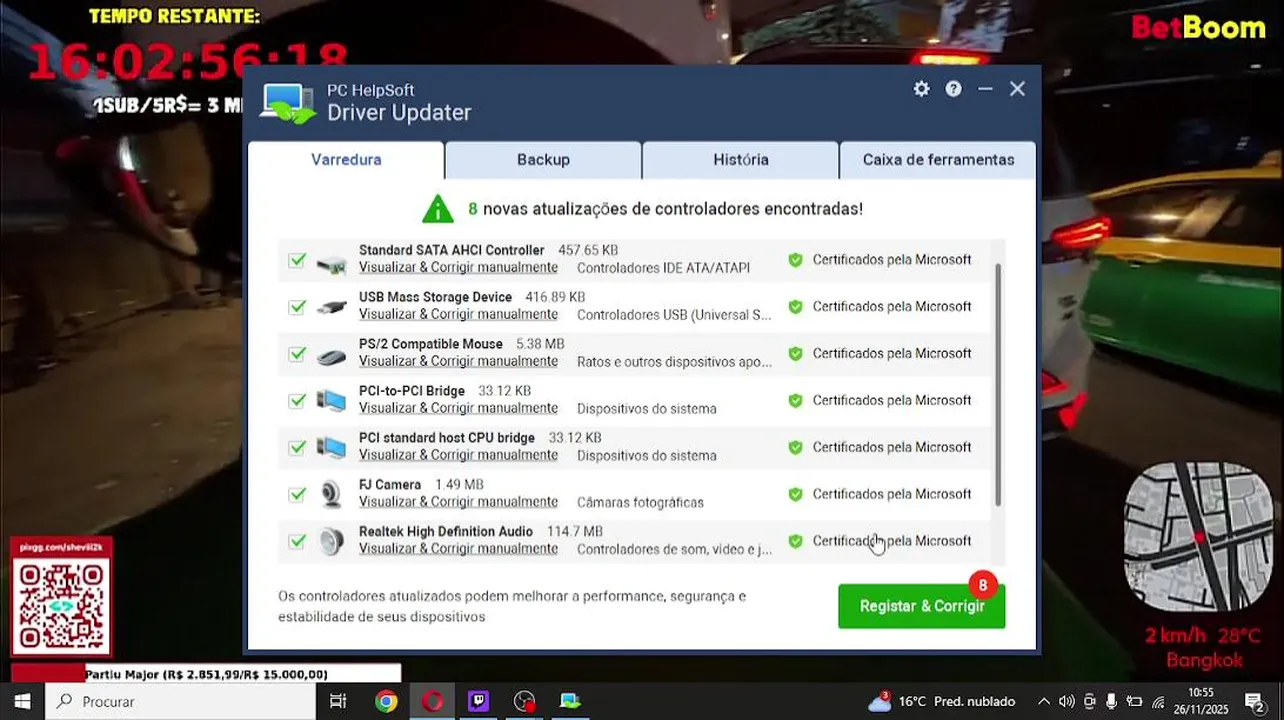
Task: Open Visualizar & Corrigir manualmente for PCI host CPU bridge
Action: [x=458, y=455]
